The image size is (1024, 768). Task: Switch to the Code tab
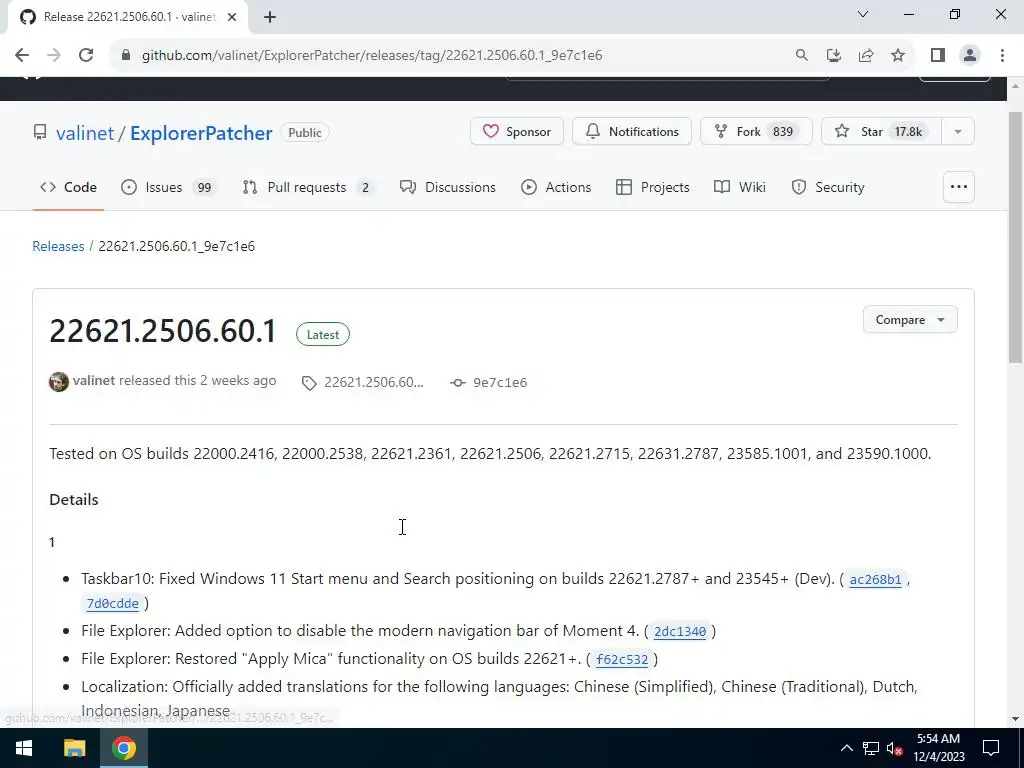click(x=68, y=187)
